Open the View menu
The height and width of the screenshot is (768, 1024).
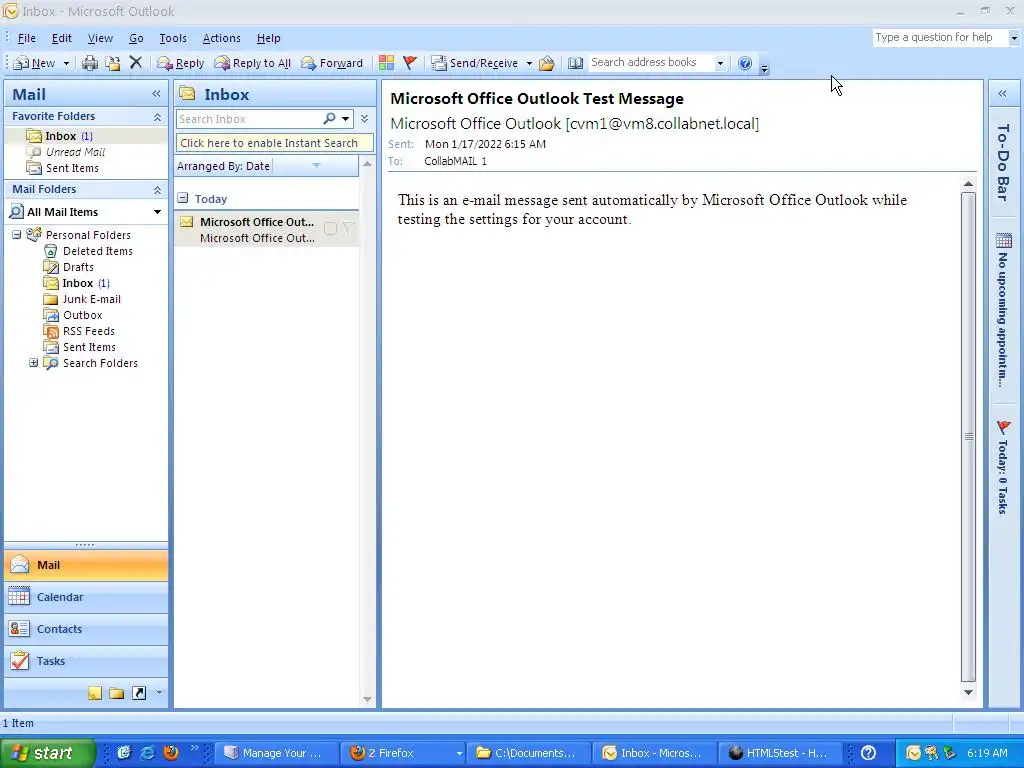tap(100, 38)
